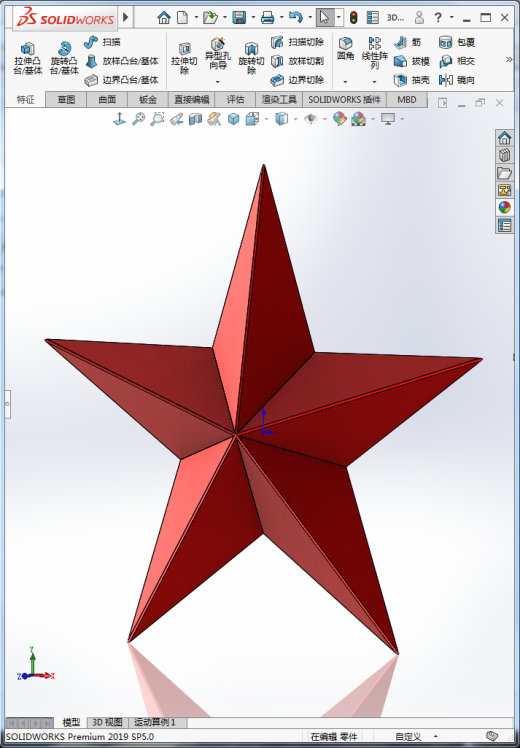Click the Open file icon
The image size is (520, 748).
[x=210, y=18]
